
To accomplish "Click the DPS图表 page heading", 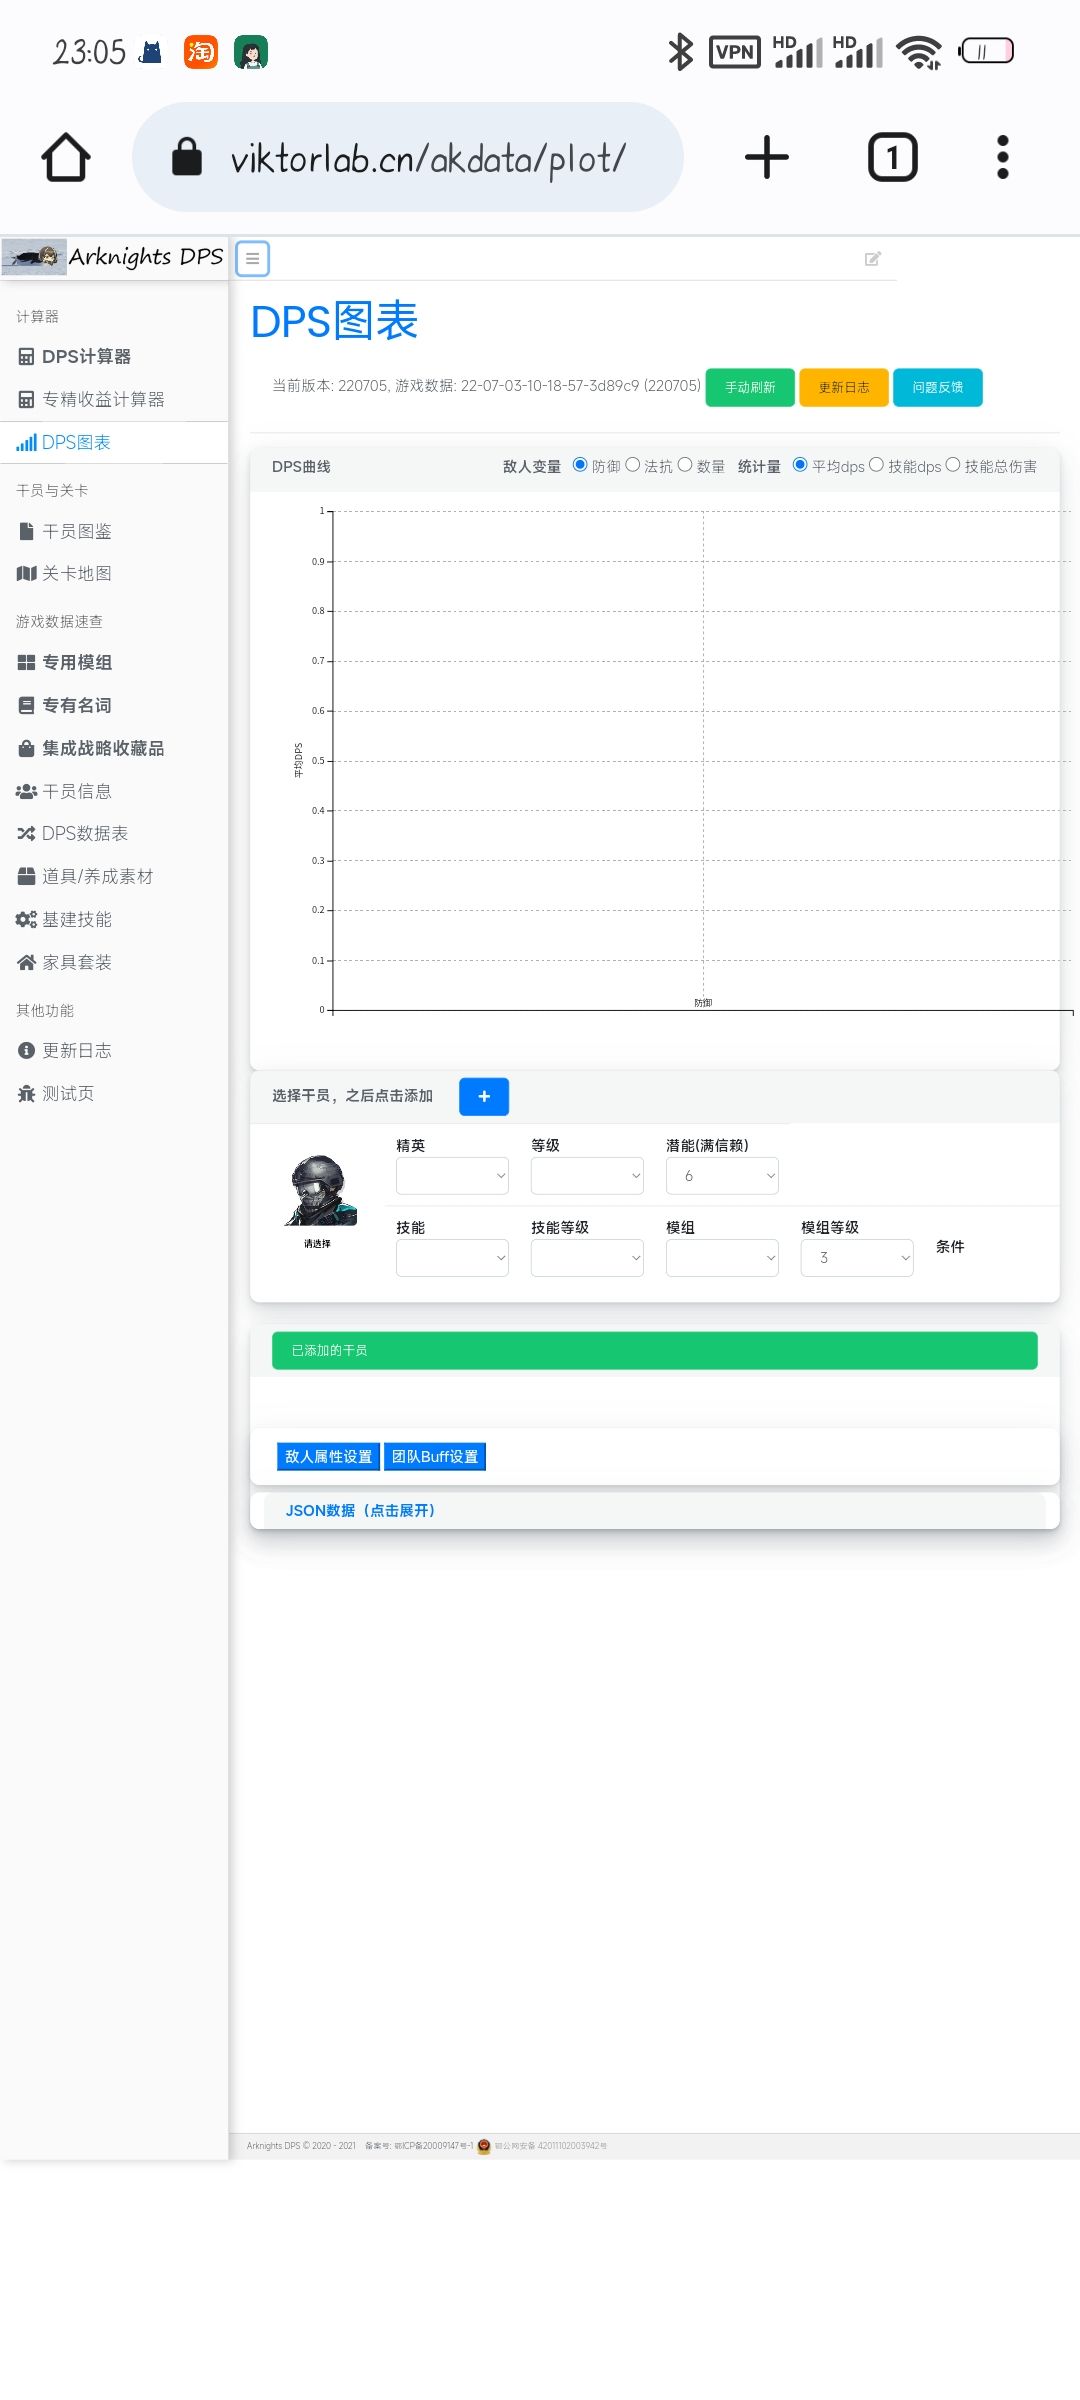I will (x=334, y=322).
